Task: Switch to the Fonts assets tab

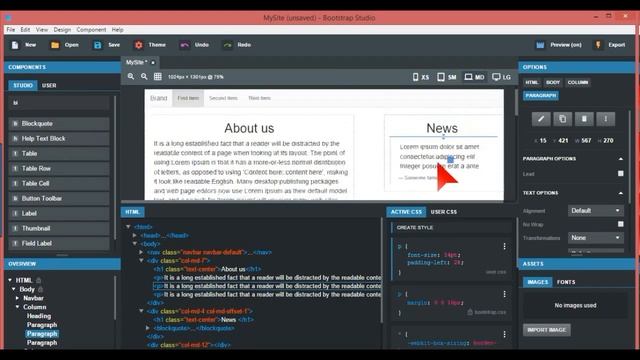Action: pyautogui.click(x=566, y=282)
